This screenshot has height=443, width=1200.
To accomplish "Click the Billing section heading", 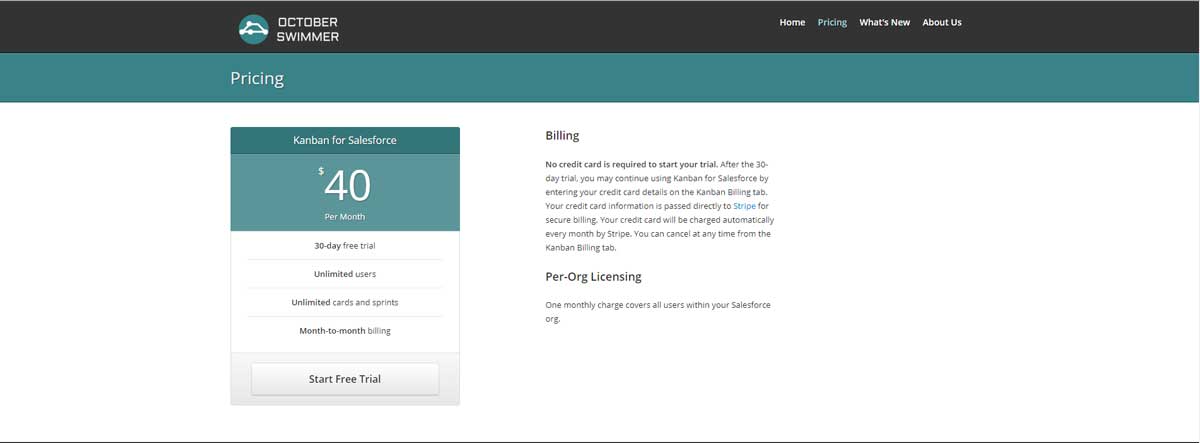I will coord(562,135).
